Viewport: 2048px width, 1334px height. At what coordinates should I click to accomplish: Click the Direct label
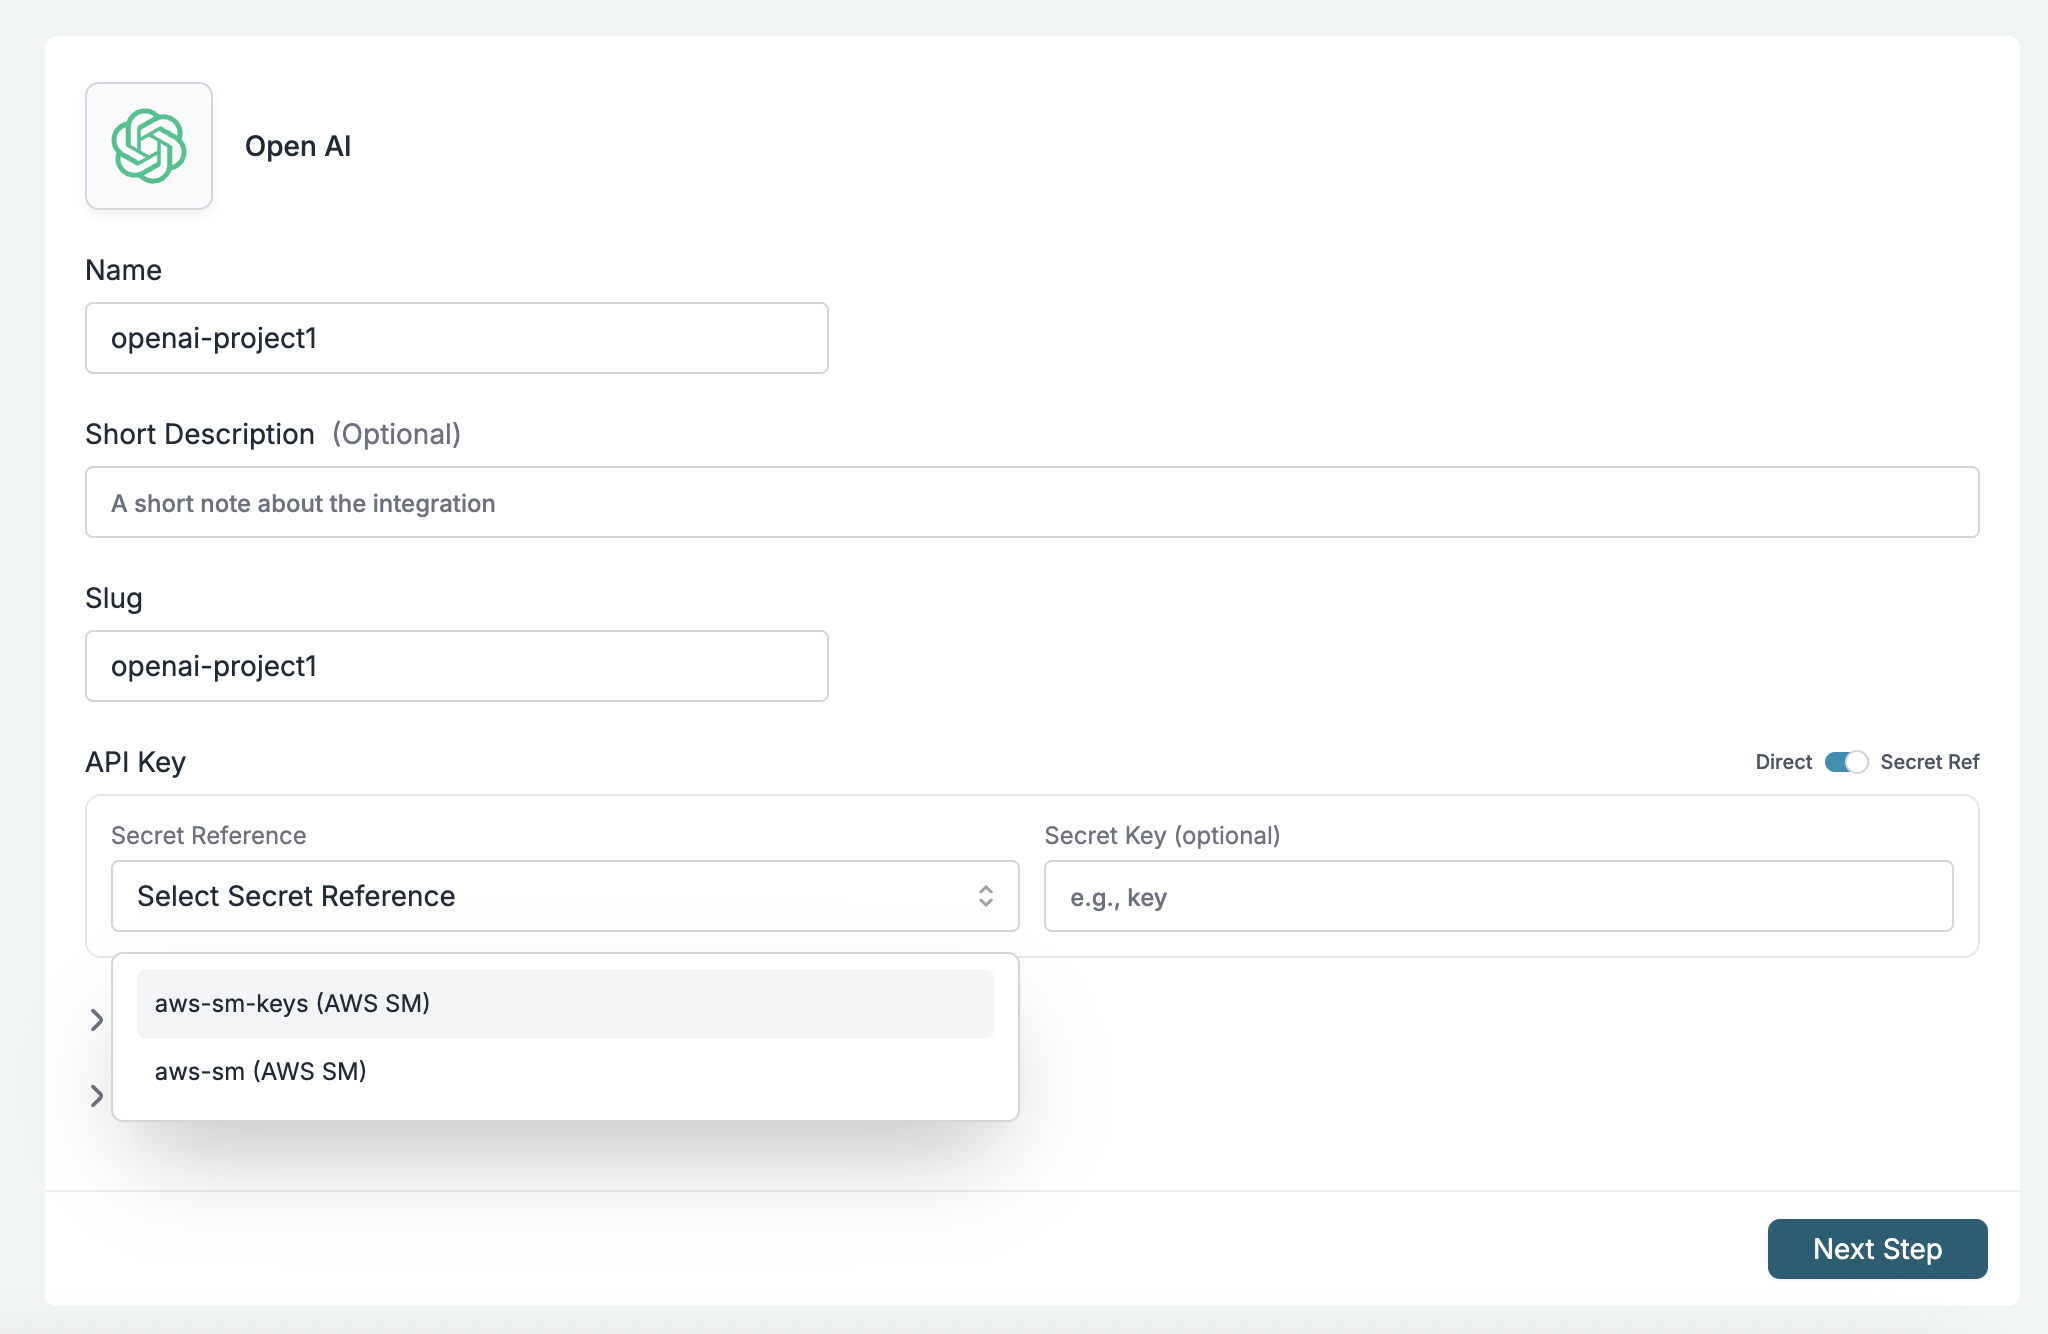(x=1783, y=762)
